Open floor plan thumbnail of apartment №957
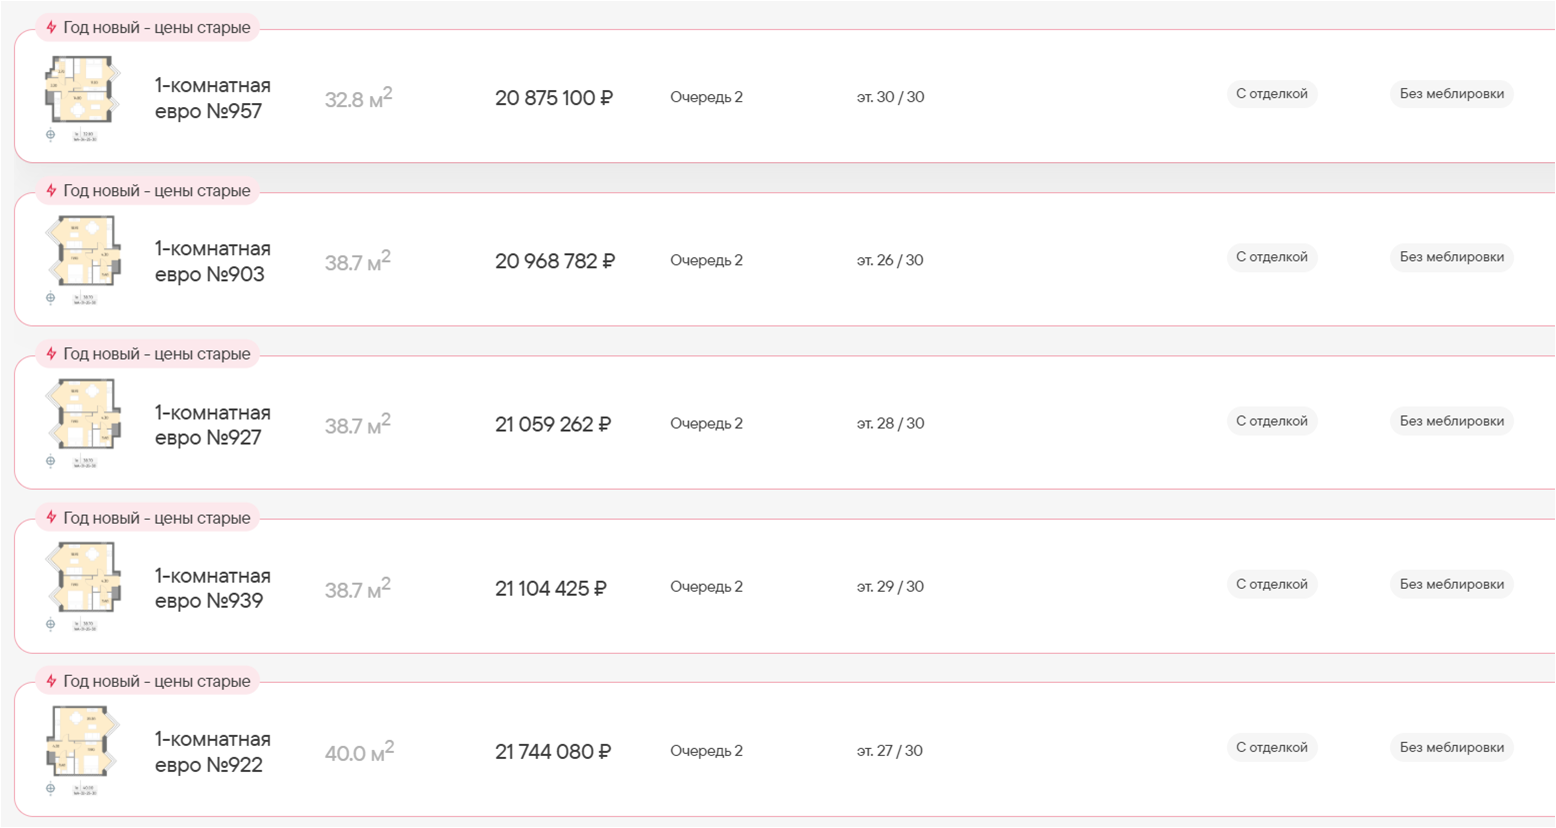Screen dimensions: 1556x828 pos(82,90)
